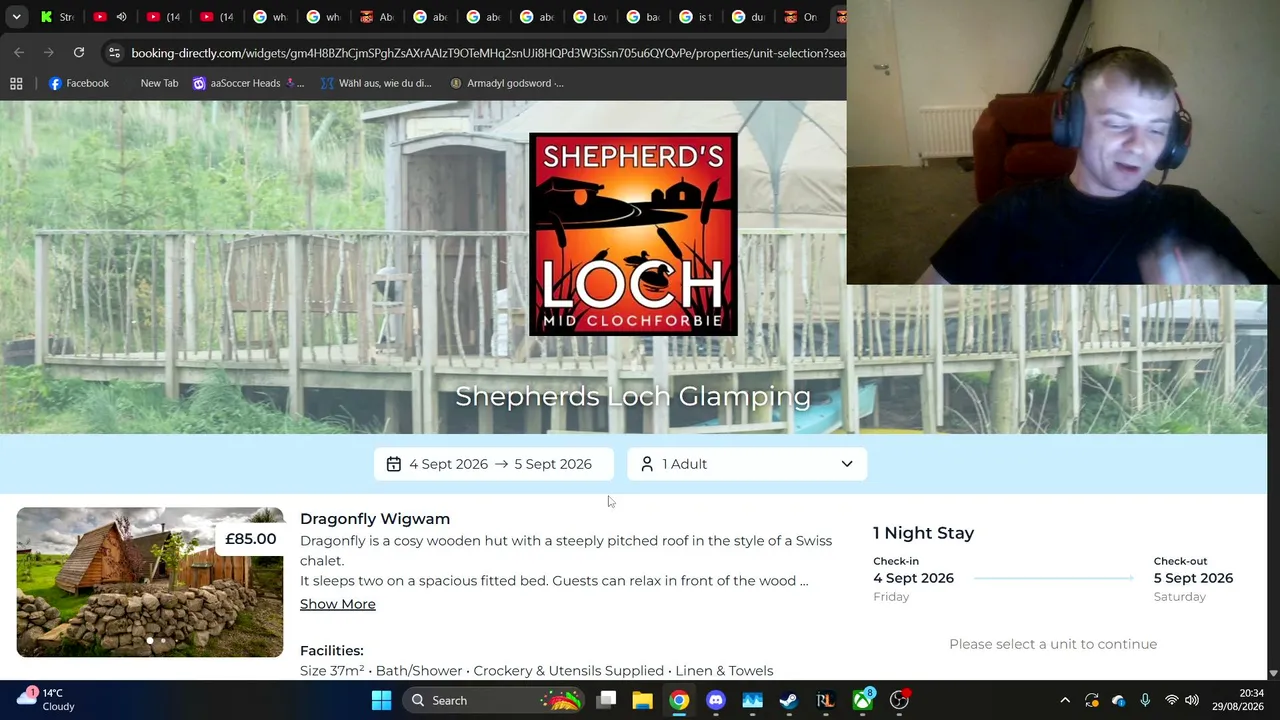
Task: Click the Shepherd's Loch logo
Action: point(633,234)
